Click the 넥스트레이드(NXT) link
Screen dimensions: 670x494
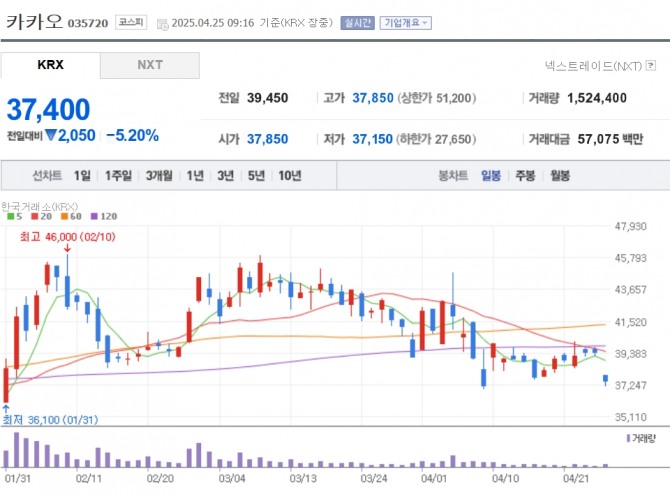(x=593, y=66)
